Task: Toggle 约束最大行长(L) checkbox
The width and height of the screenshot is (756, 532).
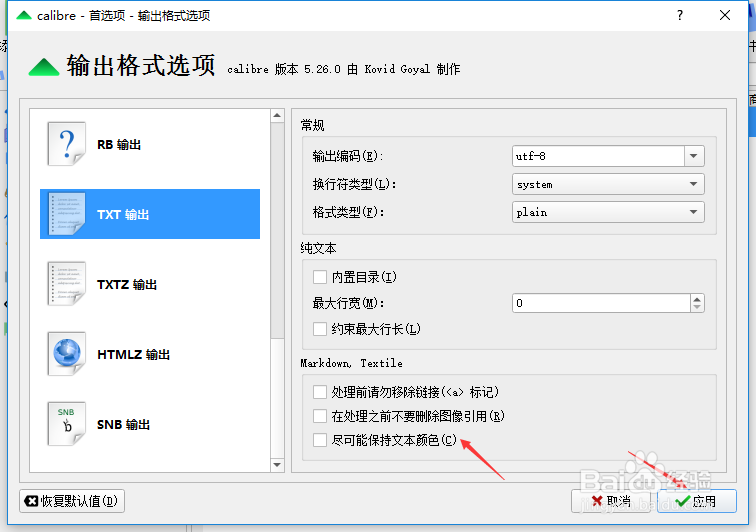Action: (320, 329)
